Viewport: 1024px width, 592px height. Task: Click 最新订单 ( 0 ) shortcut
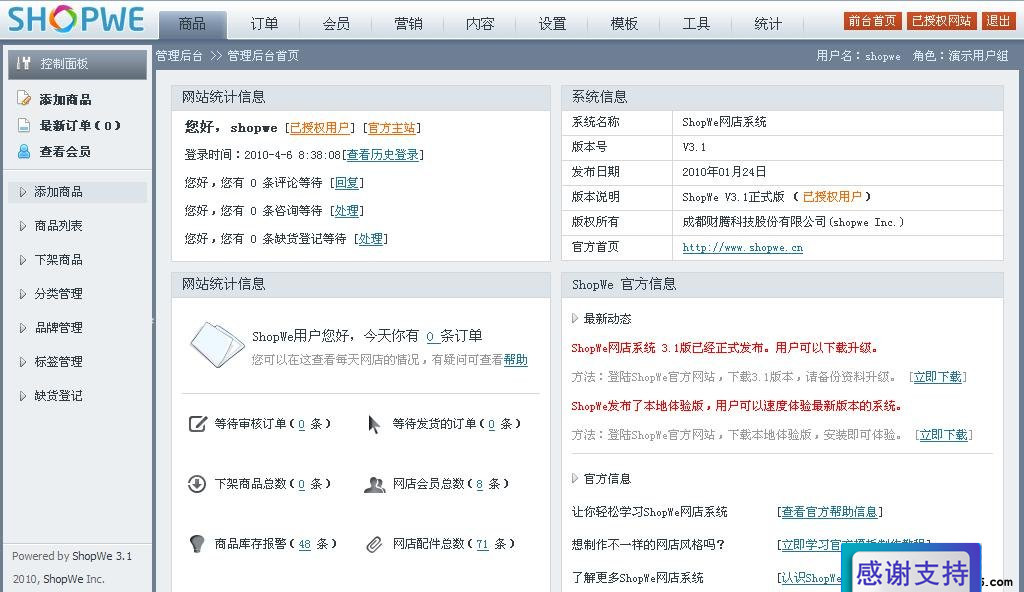click(80, 125)
